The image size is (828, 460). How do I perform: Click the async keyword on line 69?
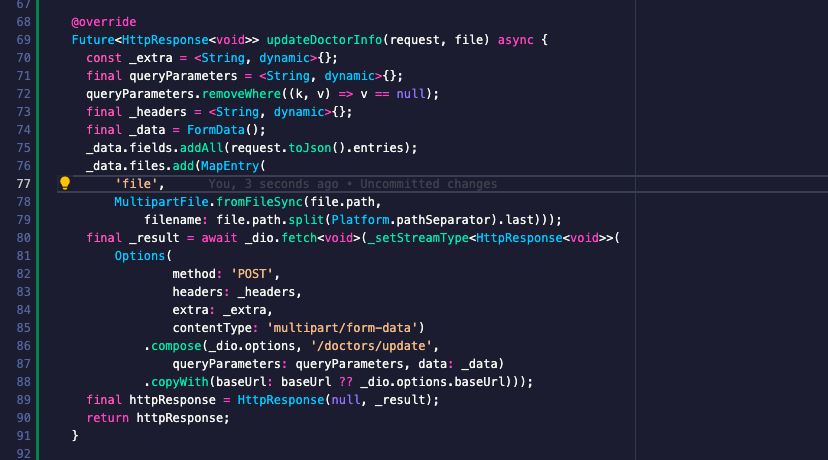click(515, 40)
